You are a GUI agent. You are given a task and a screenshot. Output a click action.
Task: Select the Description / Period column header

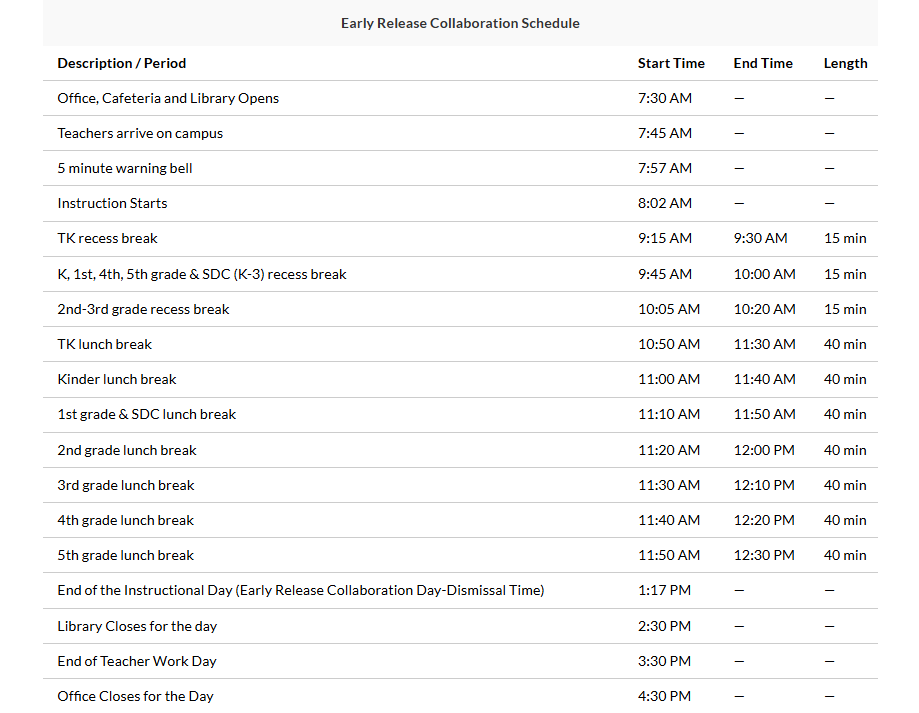(122, 63)
